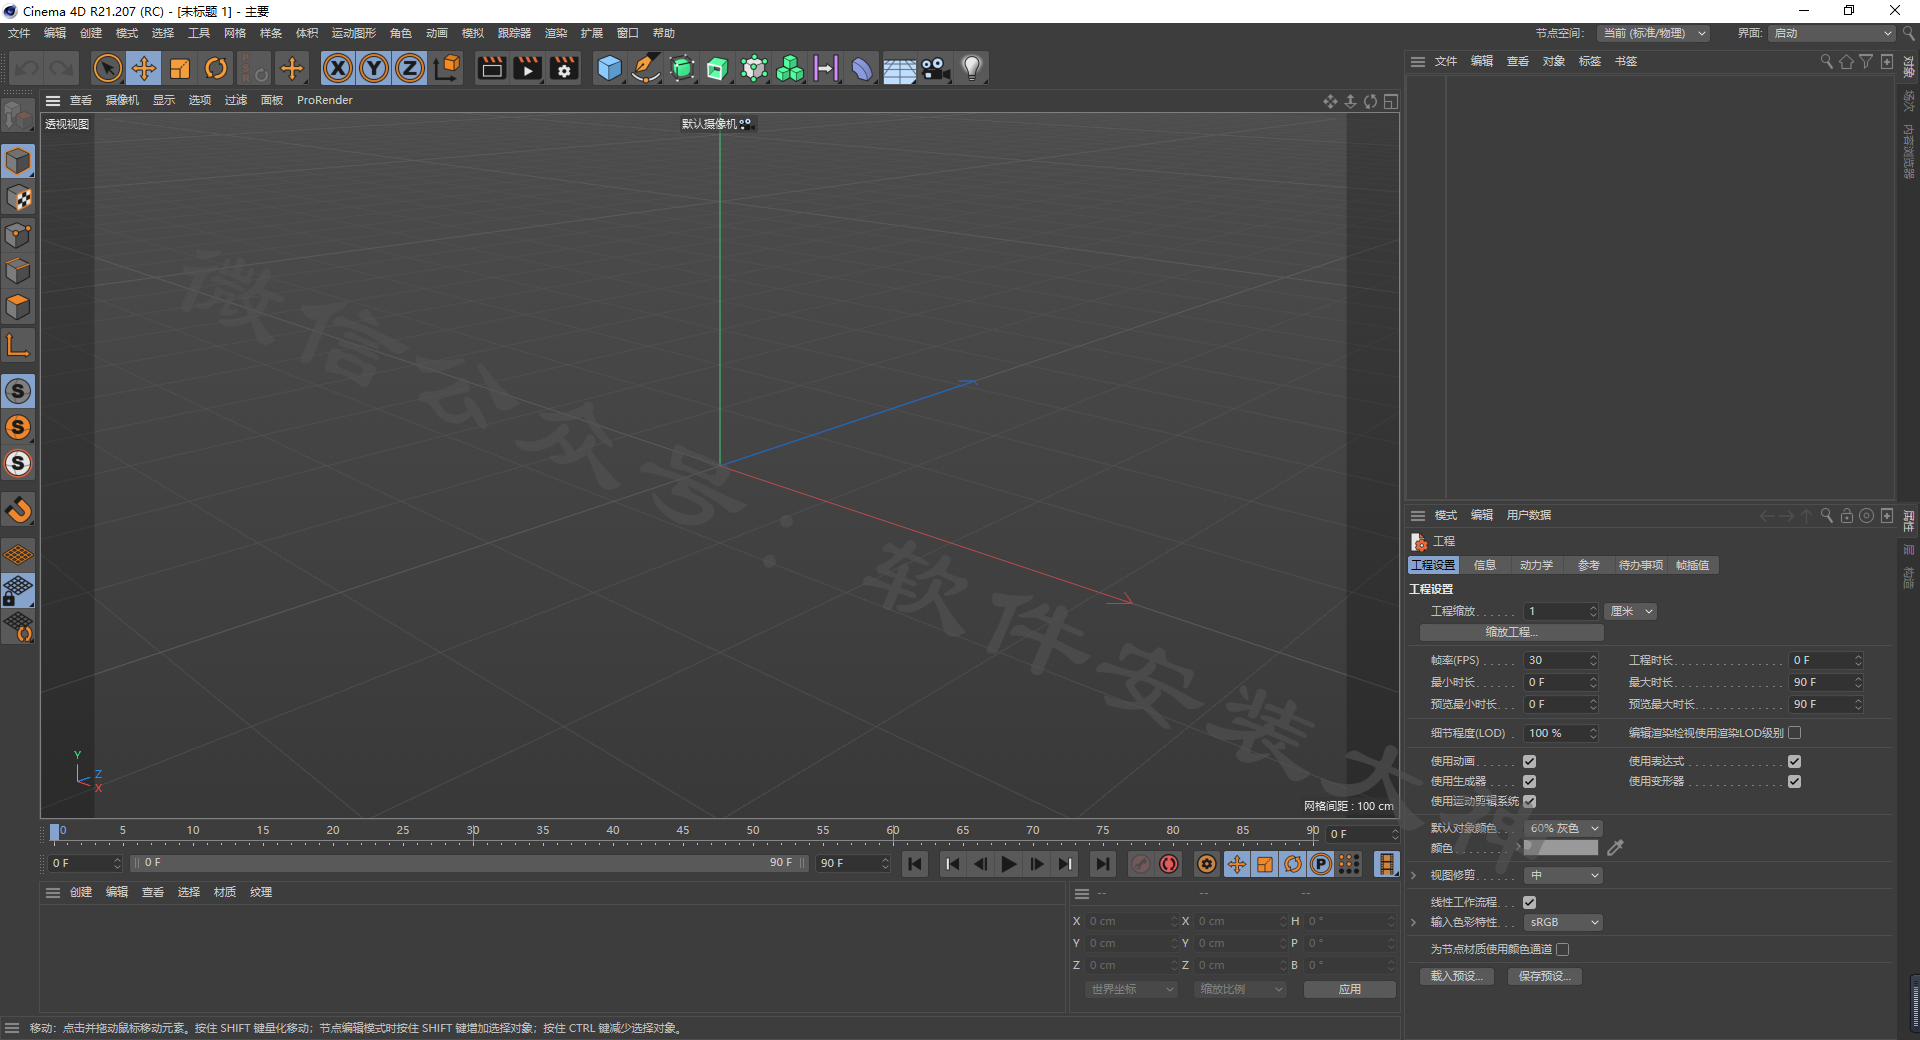
Task: Click the Record Active Objects button
Action: click(1141, 864)
